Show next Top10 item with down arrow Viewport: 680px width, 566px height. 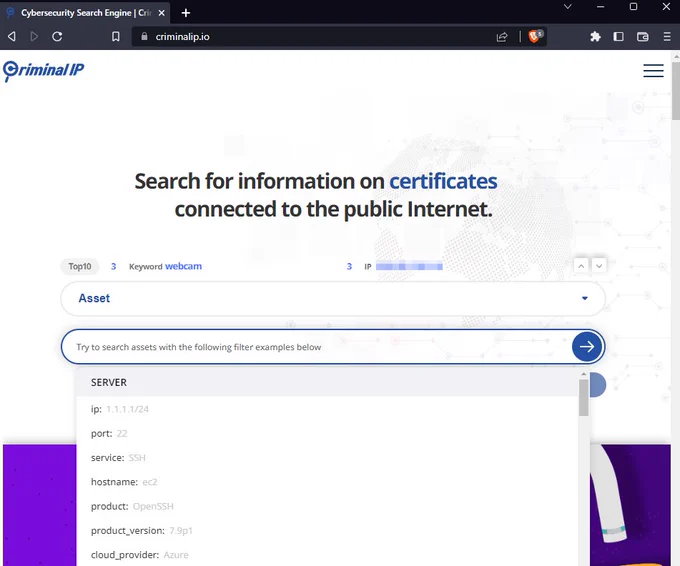(x=599, y=266)
